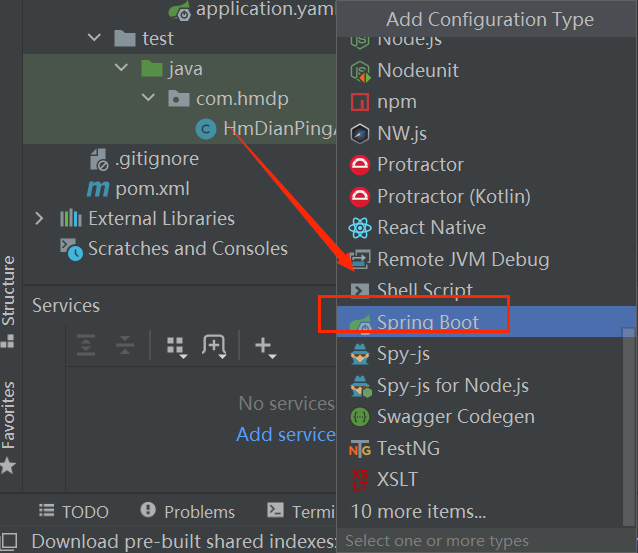Collapse the java folder node
Viewport: 638px width, 553px height.
(x=121, y=68)
